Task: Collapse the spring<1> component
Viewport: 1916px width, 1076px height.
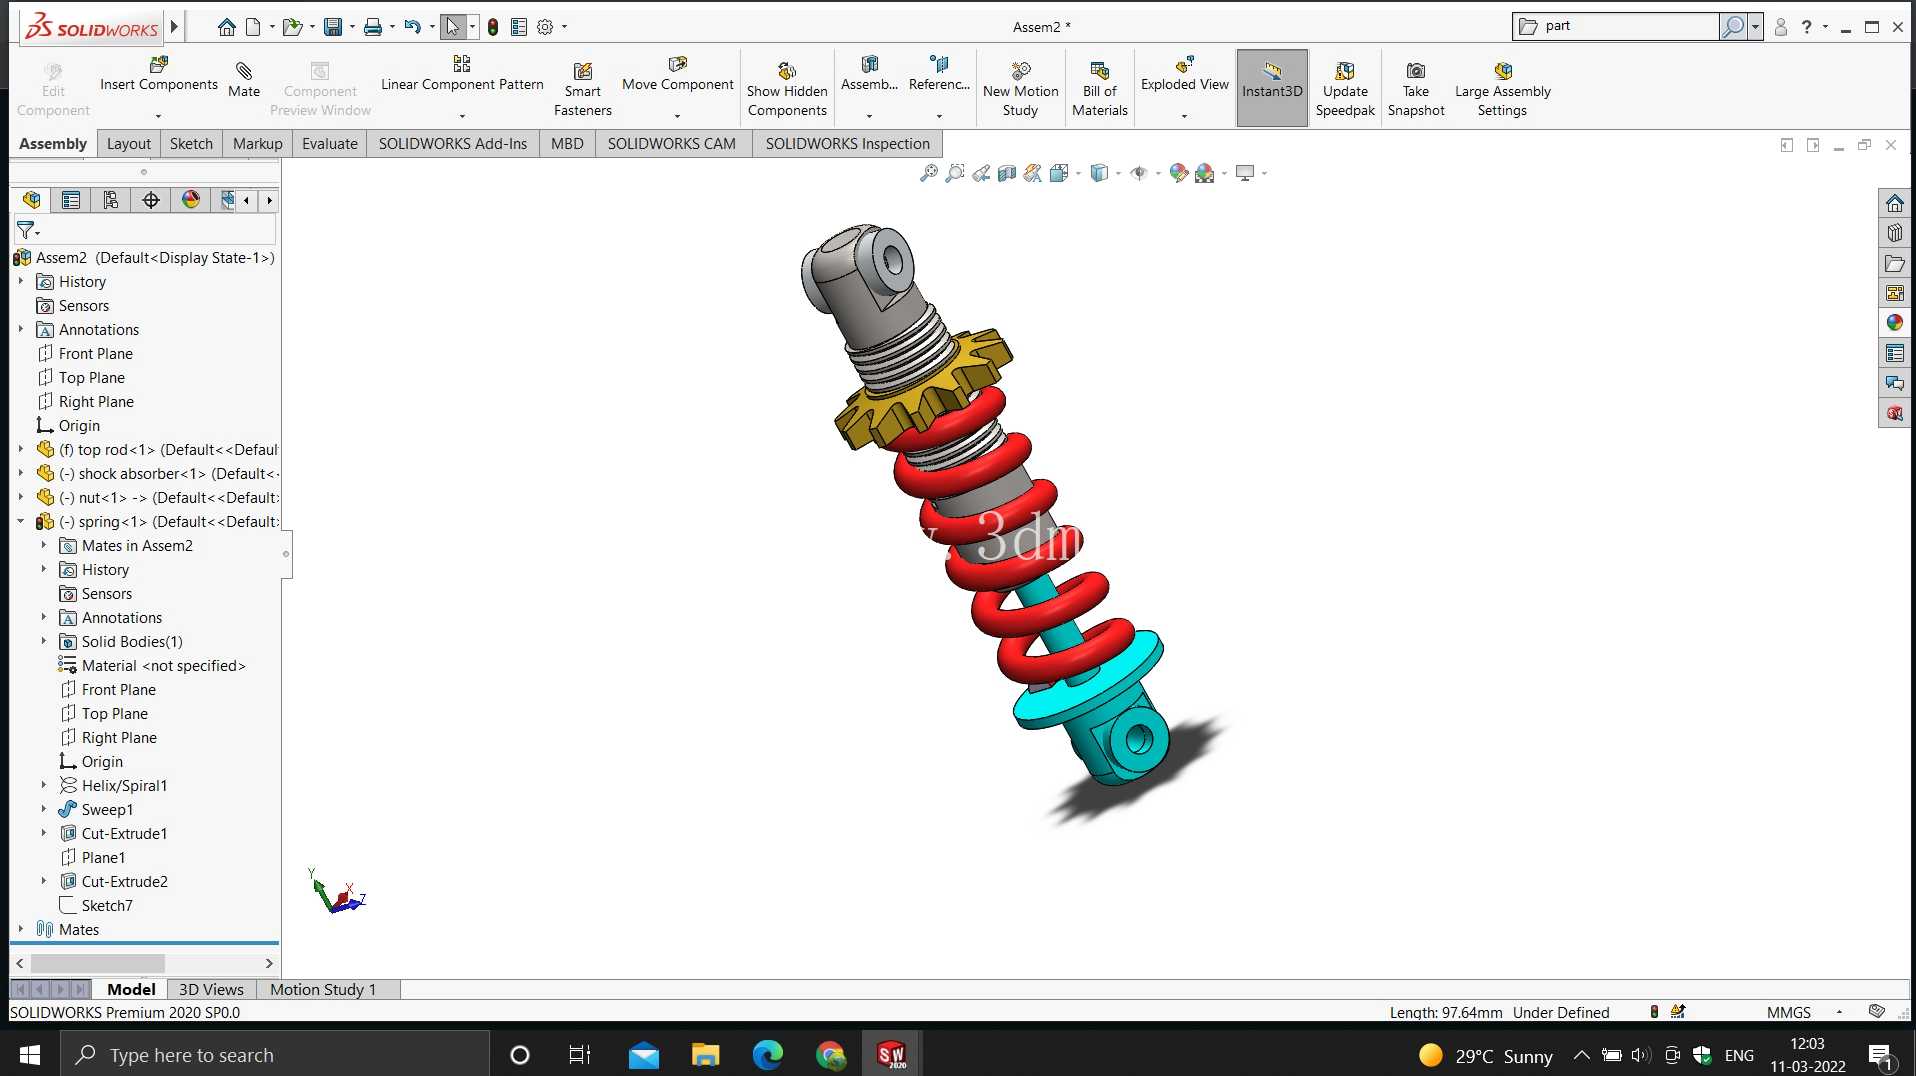Action: 21,521
